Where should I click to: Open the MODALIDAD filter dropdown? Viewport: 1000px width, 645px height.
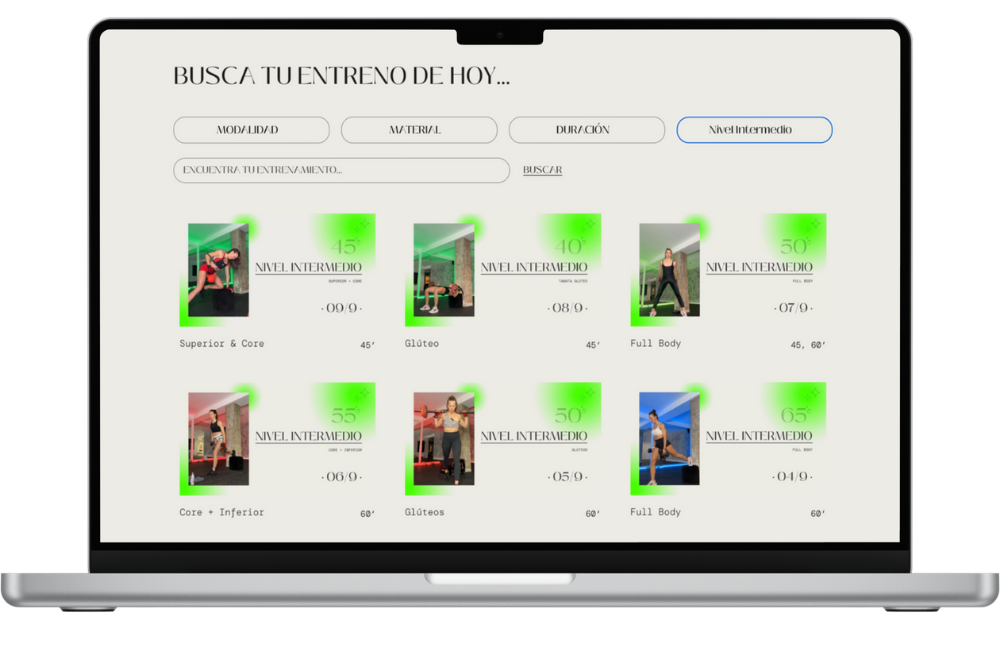[x=251, y=130]
